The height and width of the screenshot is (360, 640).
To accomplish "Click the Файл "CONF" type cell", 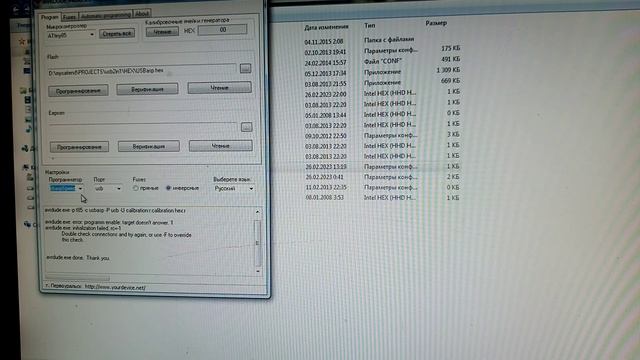I will coord(383,61).
